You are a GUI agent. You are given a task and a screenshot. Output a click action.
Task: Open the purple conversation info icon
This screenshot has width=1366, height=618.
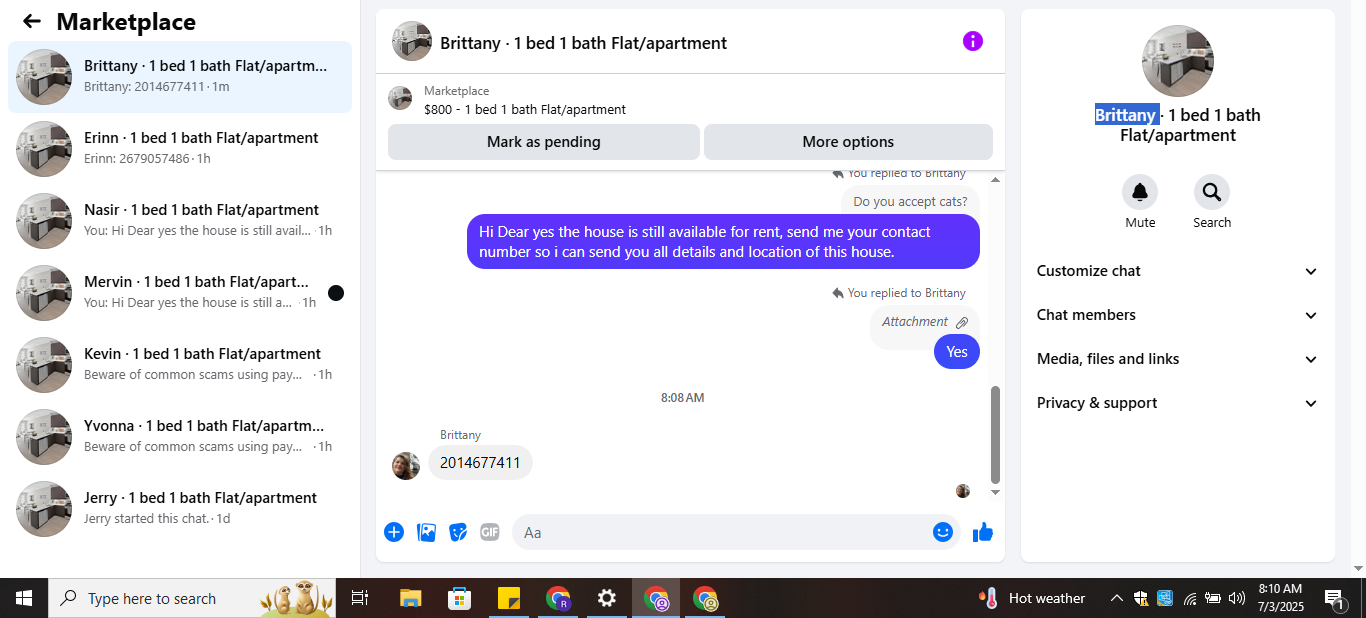pyautogui.click(x=972, y=41)
